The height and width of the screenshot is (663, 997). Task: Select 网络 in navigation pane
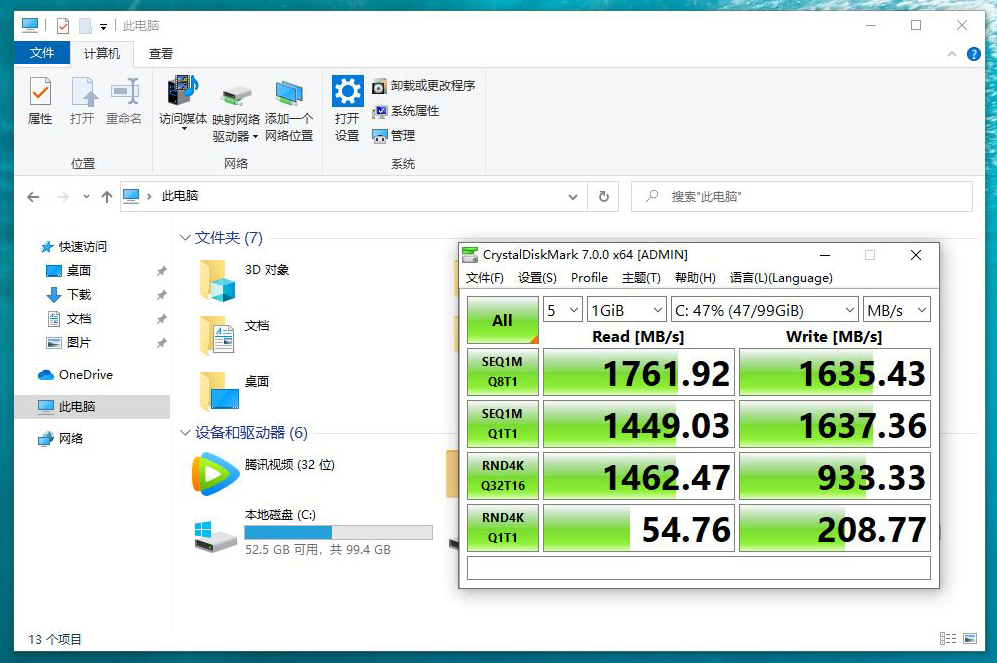pyautogui.click(x=71, y=439)
